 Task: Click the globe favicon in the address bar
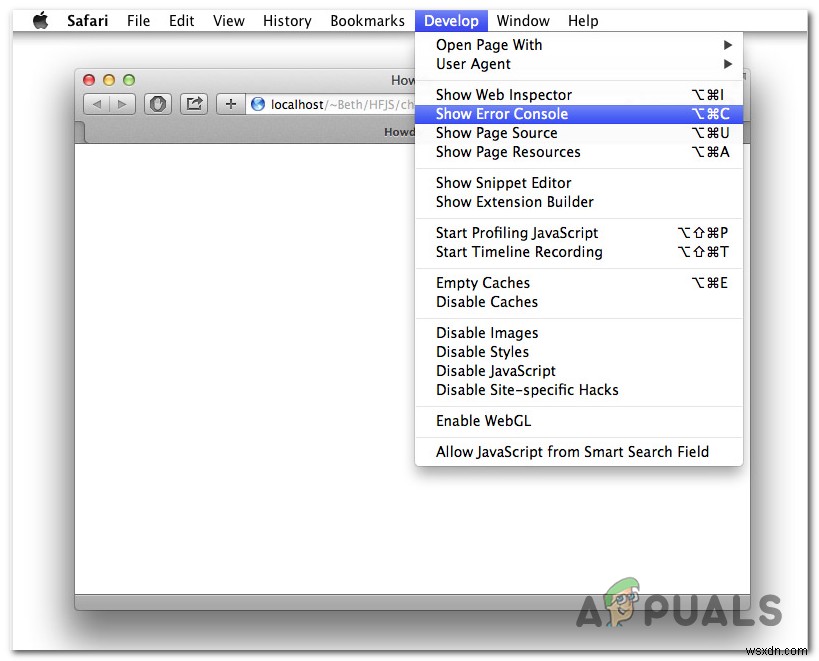point(258,104)
